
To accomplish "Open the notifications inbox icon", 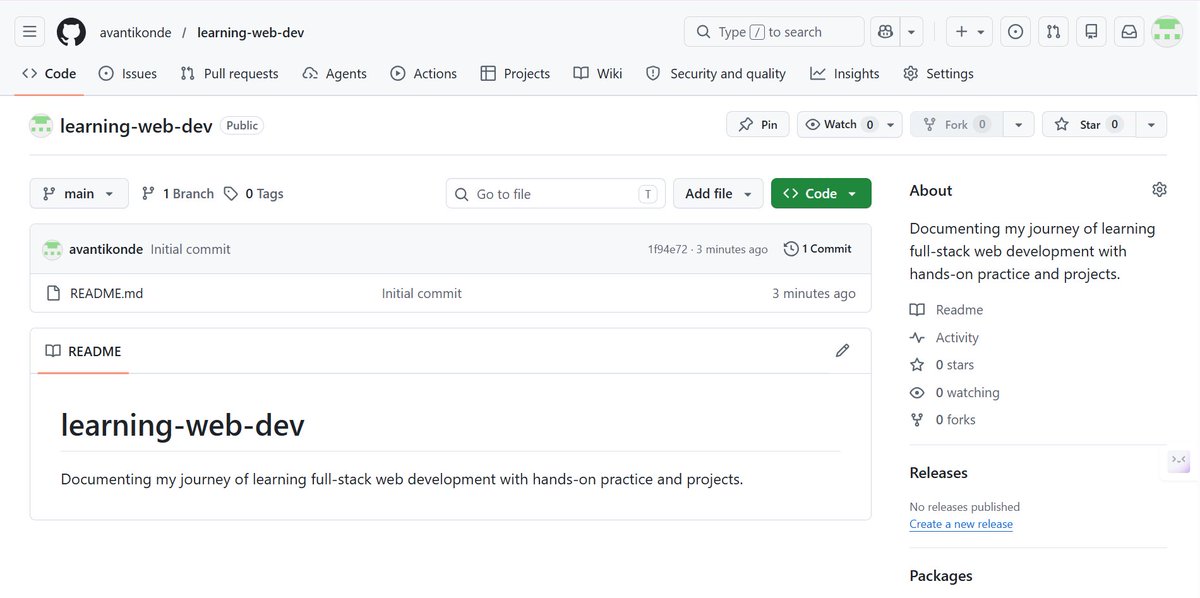I will click(x=1129, y=32).
